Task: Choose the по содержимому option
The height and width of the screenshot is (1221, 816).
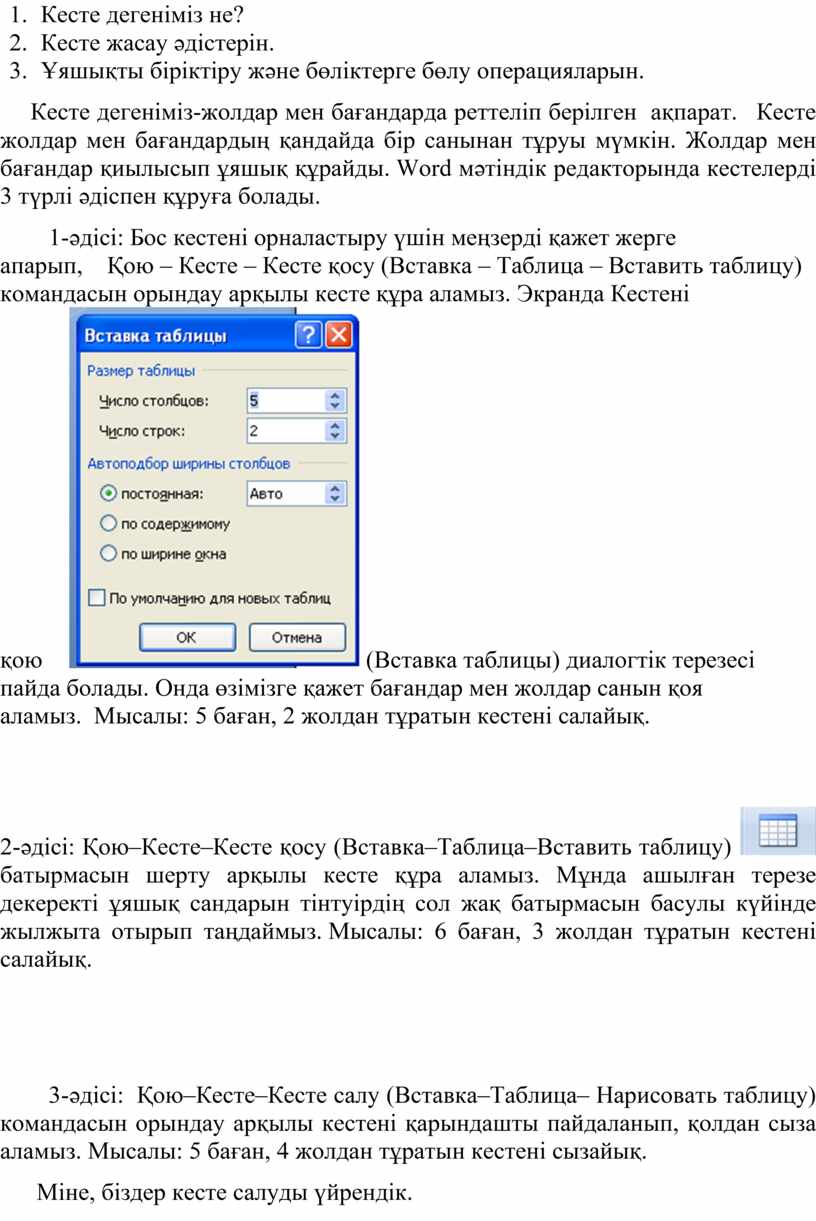Action: click(108, 523)
